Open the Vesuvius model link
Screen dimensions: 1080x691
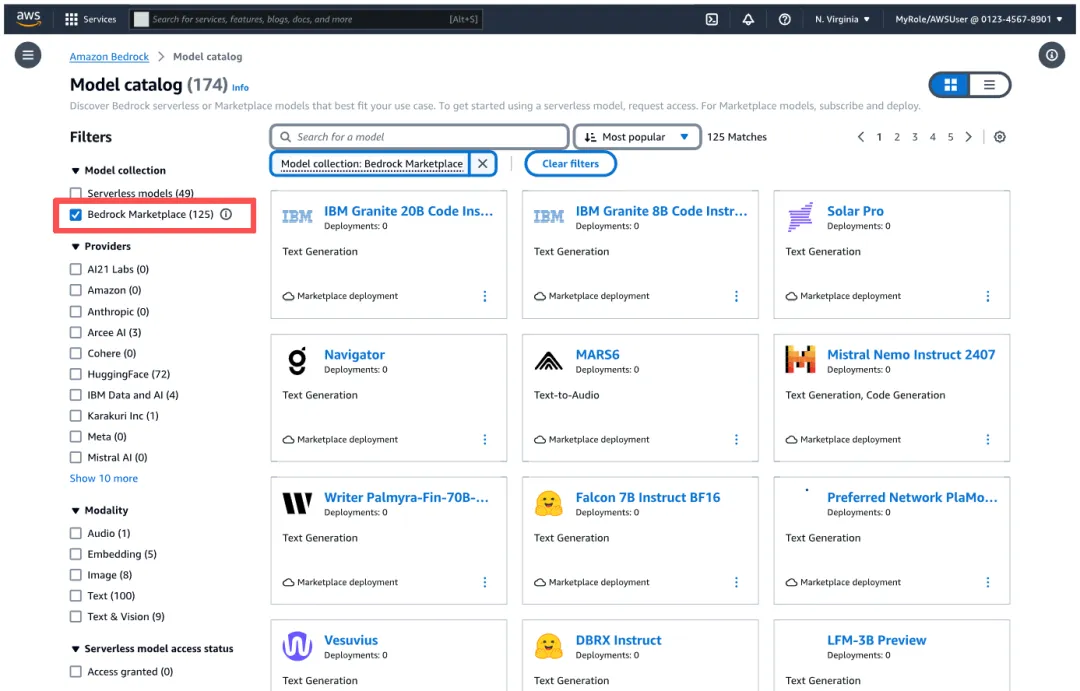pos(351,640)
